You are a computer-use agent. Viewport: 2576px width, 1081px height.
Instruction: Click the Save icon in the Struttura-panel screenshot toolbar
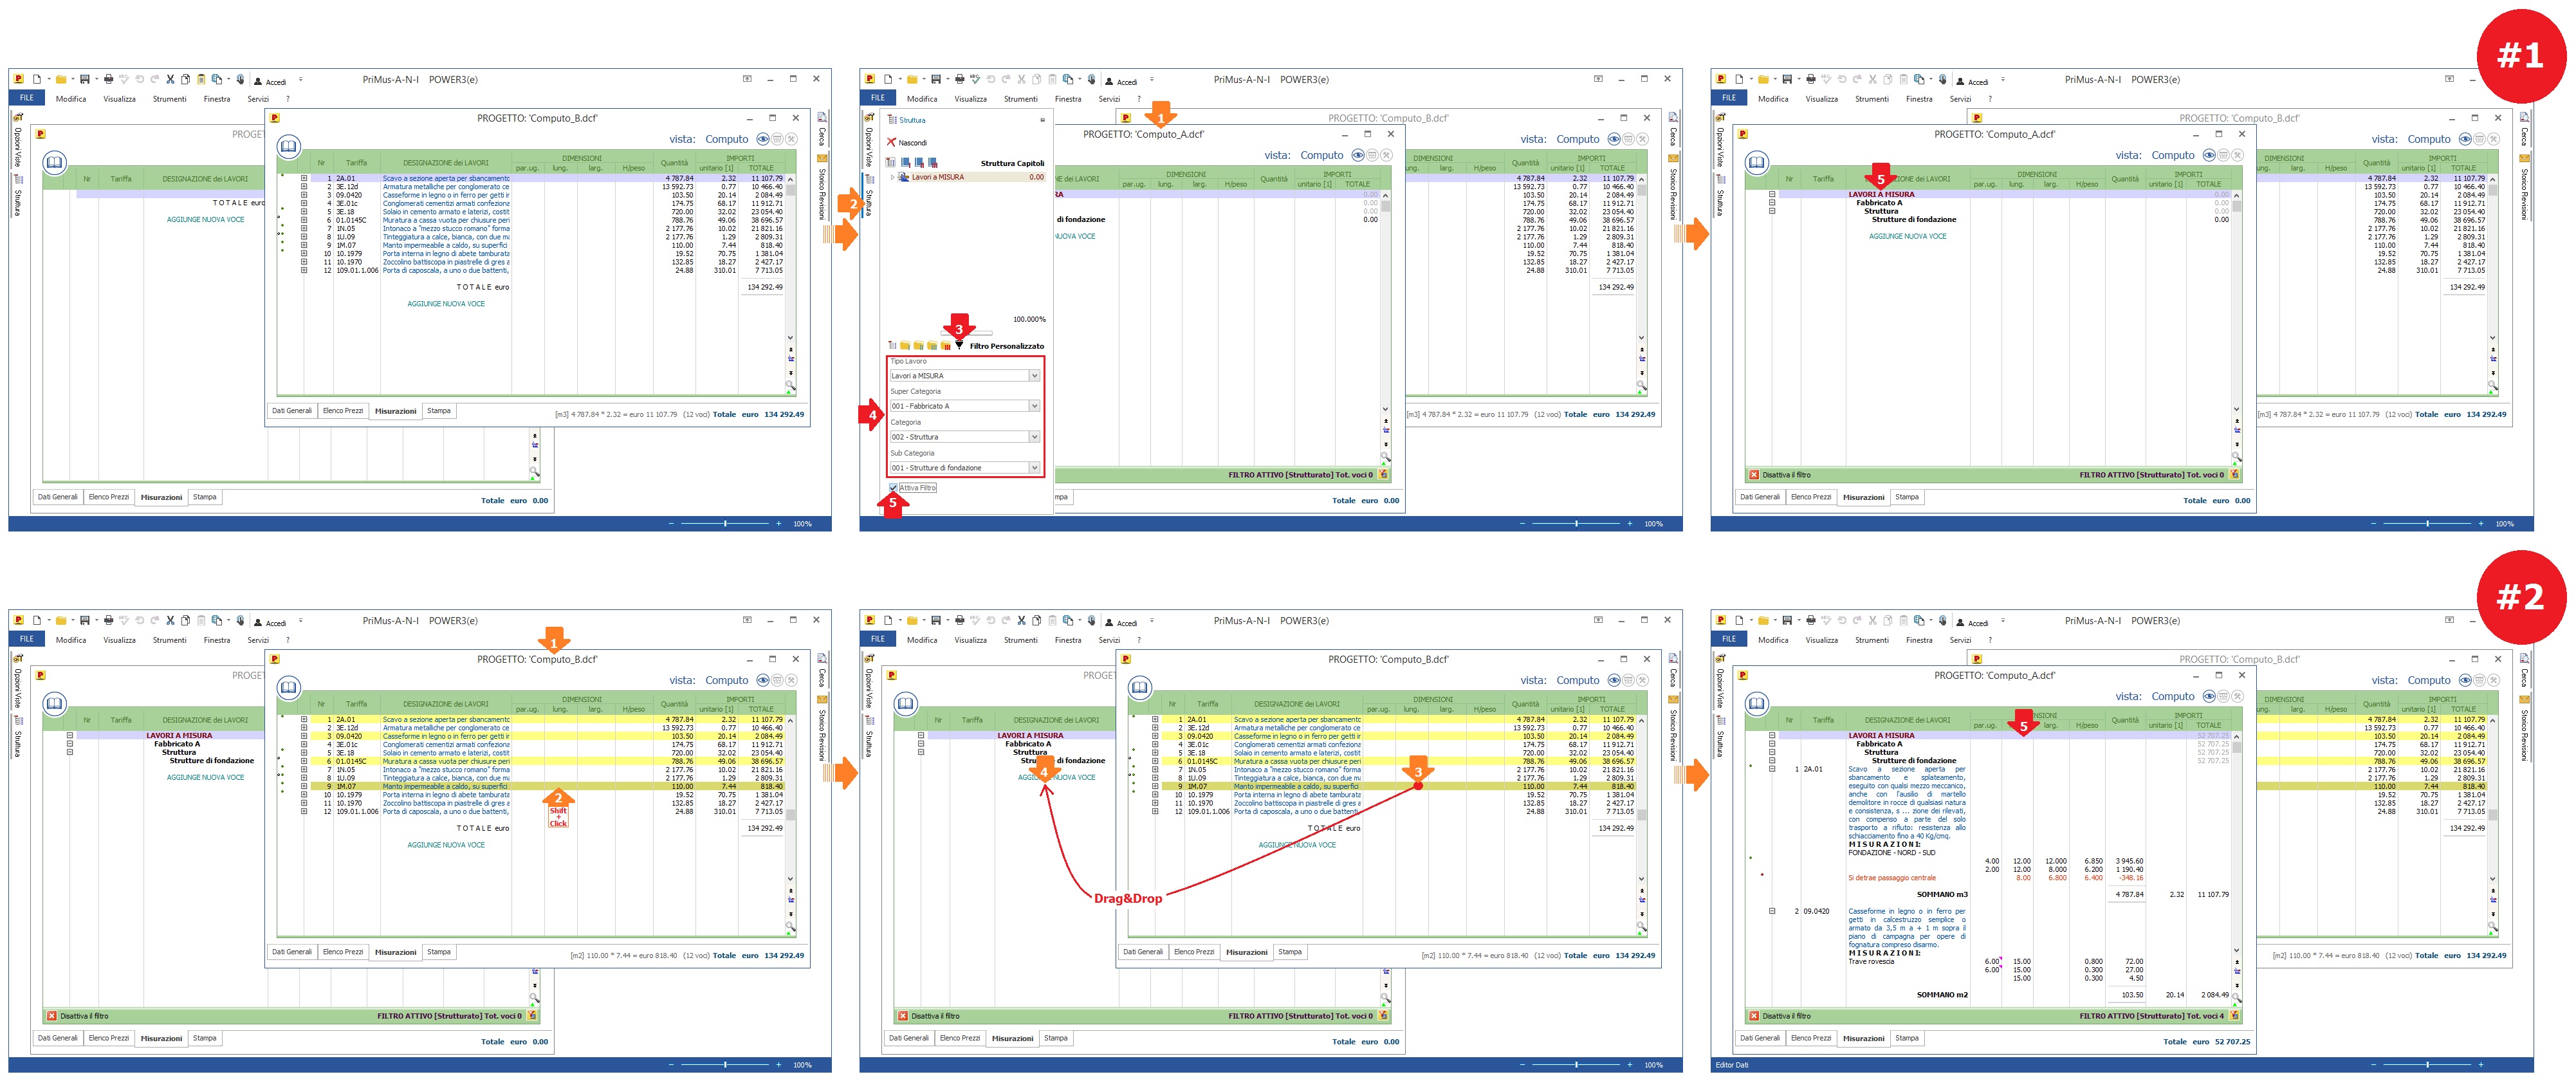tap(936, 79)
